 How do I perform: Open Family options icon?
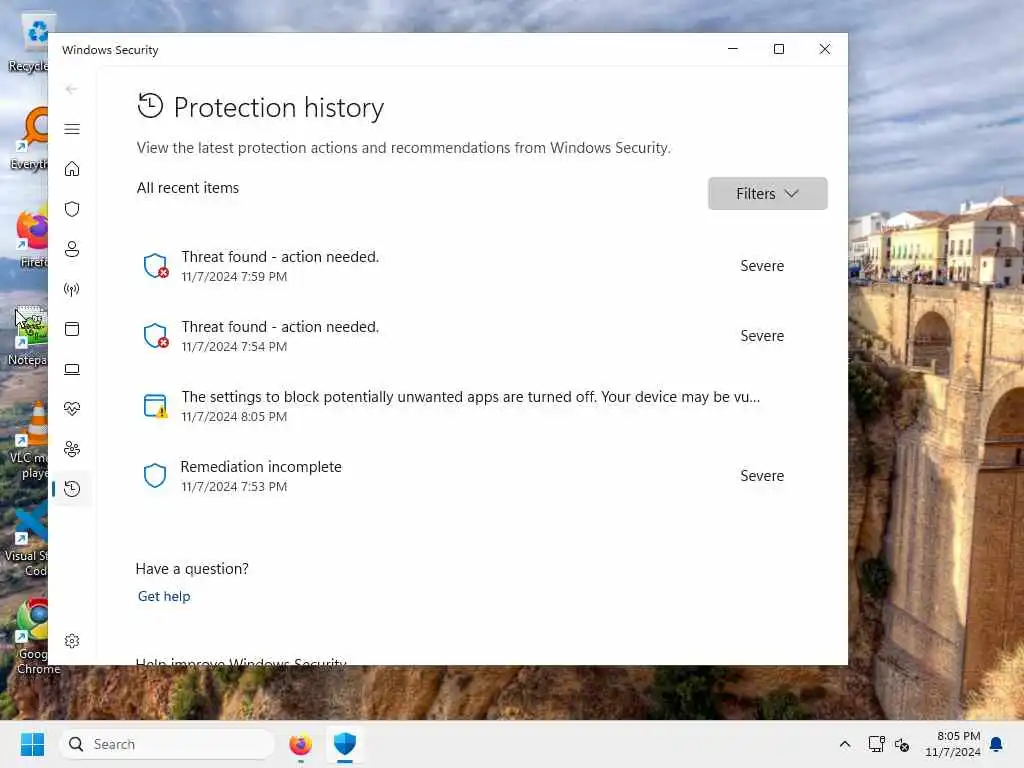pos(72,449)
